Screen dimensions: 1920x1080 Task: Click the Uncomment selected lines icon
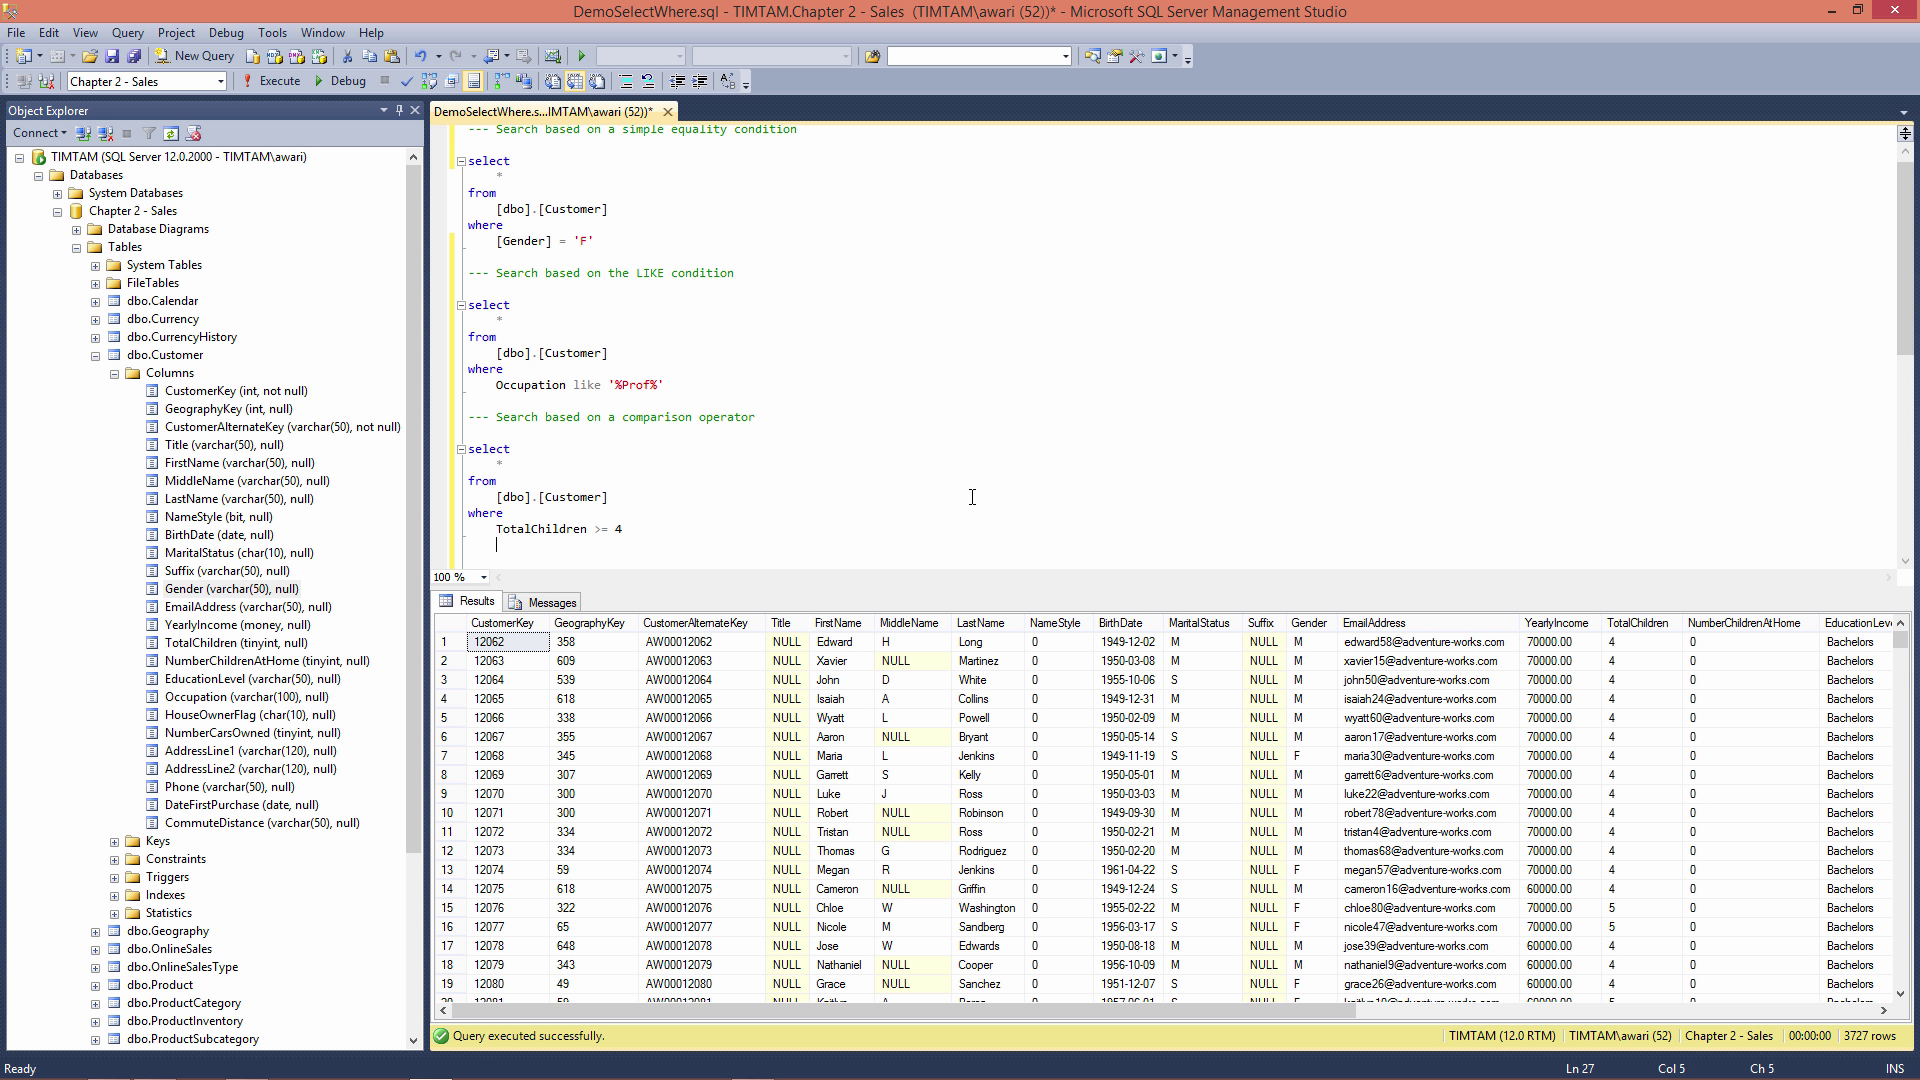[648, 81]
